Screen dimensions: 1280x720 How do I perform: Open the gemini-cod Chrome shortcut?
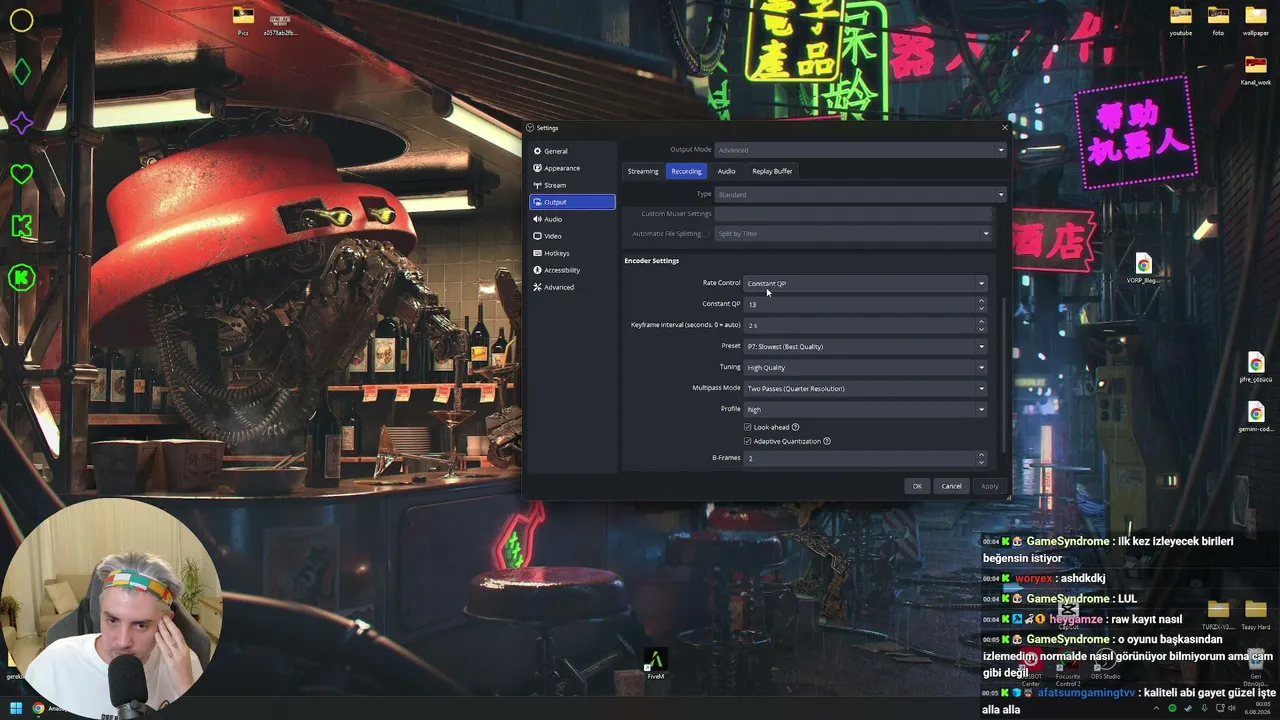tap(1255, 417)
